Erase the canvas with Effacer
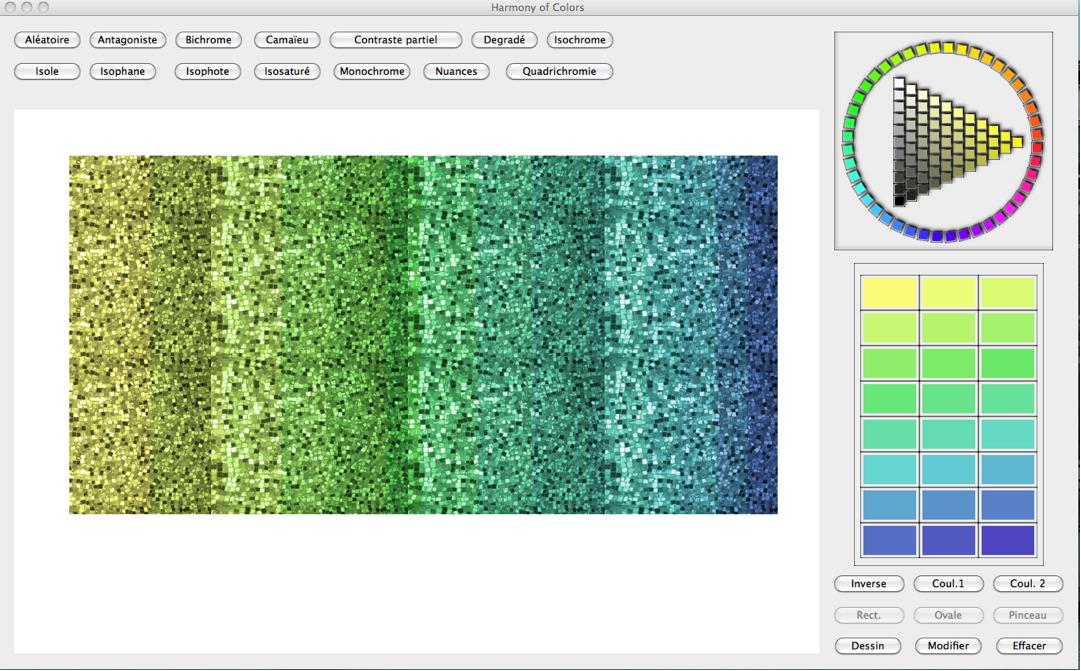Screen dimensions: 1081x671 (1028, 646)
